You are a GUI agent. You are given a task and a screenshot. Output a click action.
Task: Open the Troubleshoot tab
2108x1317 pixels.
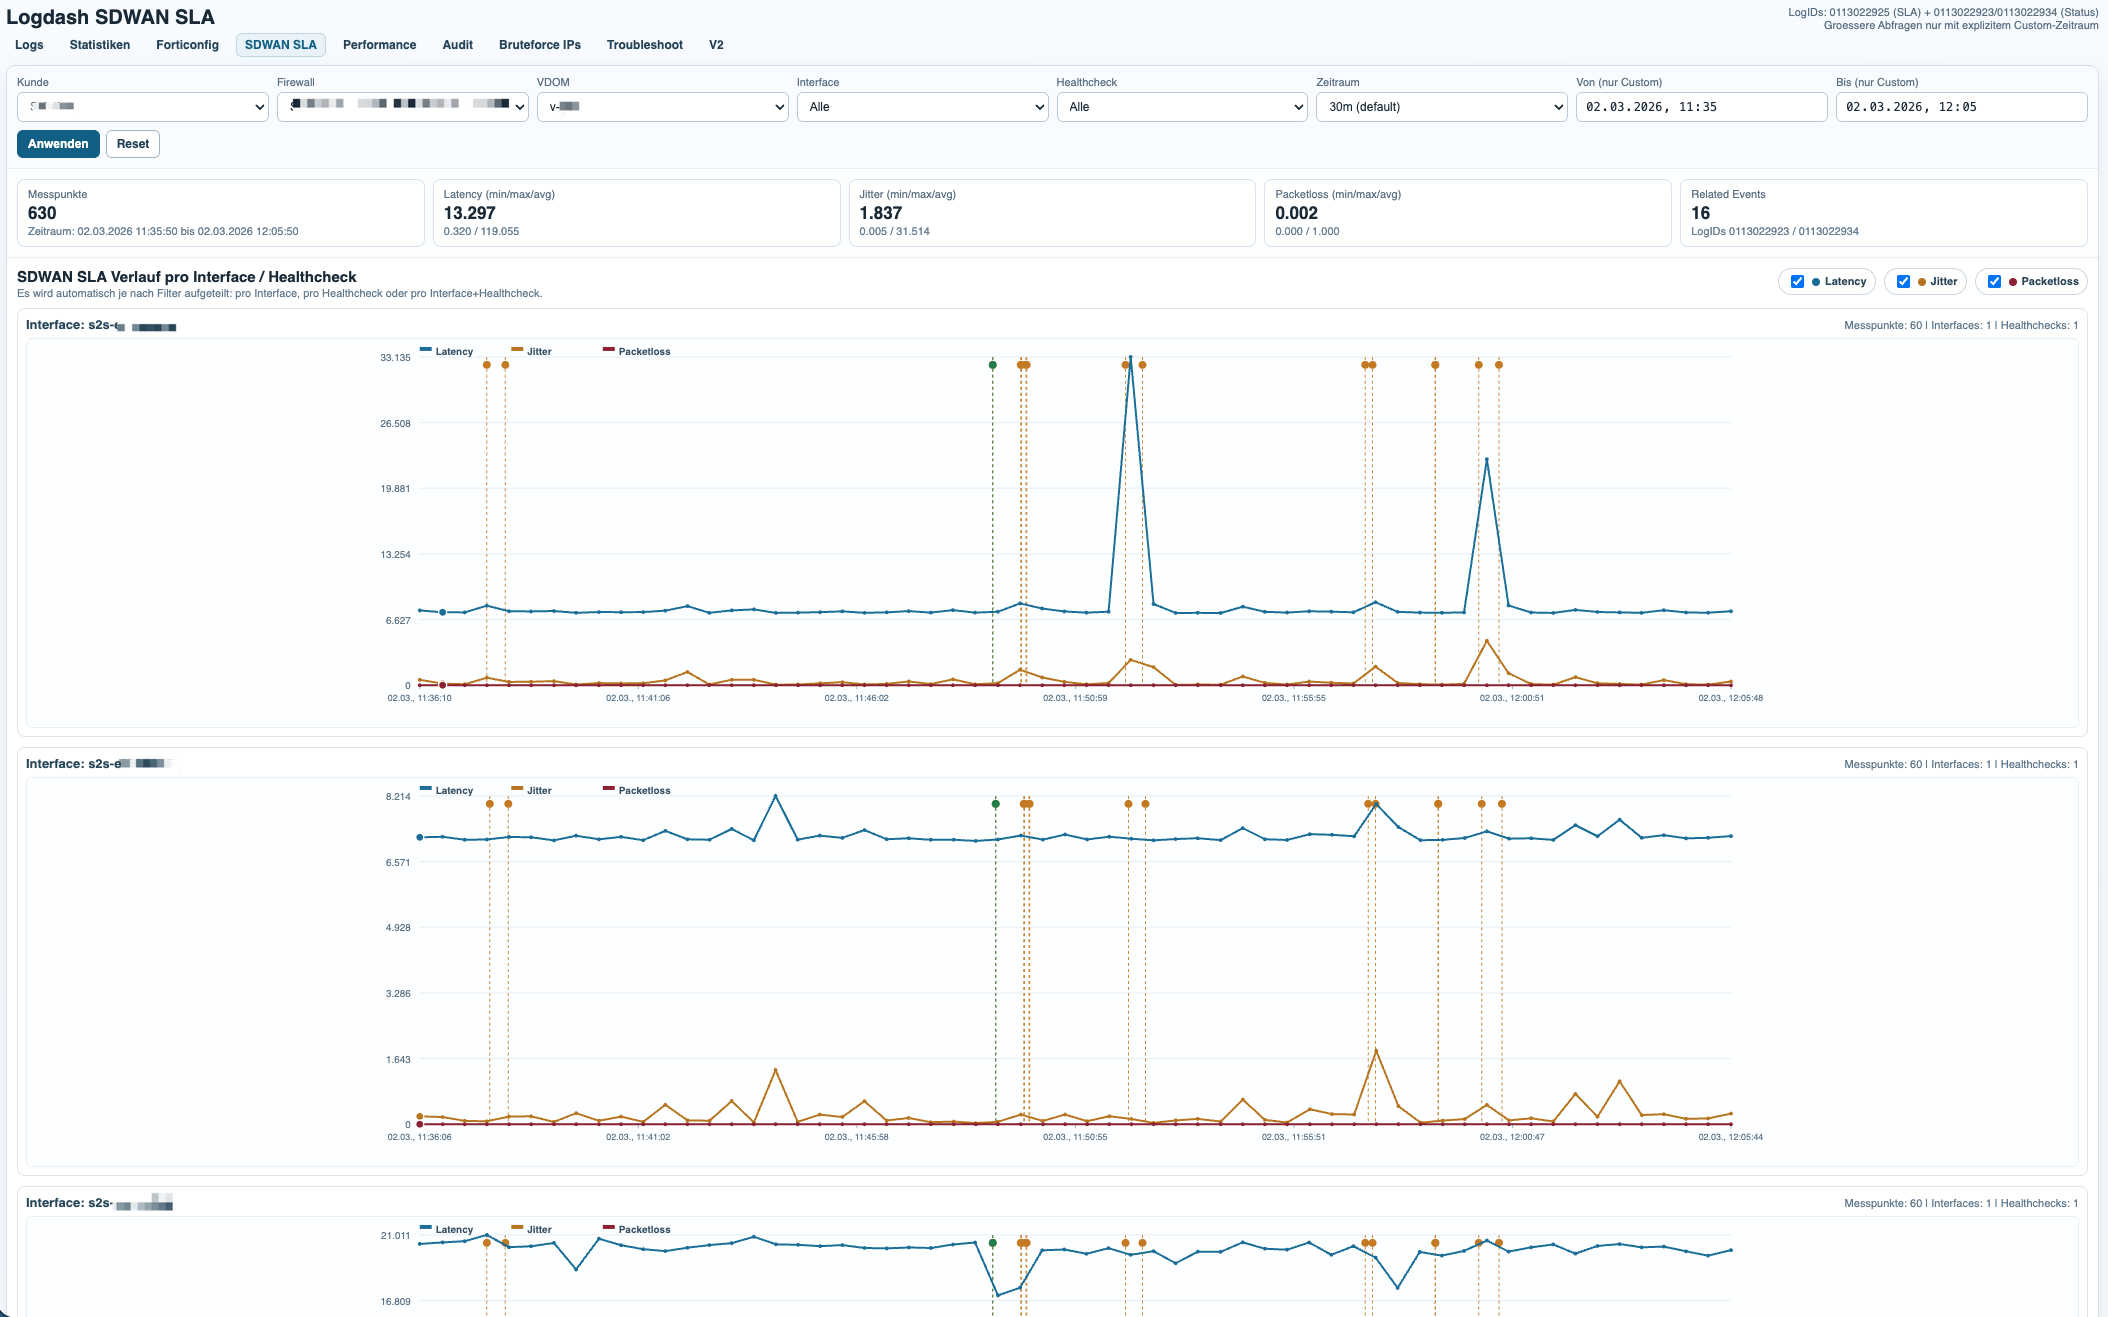644,45
